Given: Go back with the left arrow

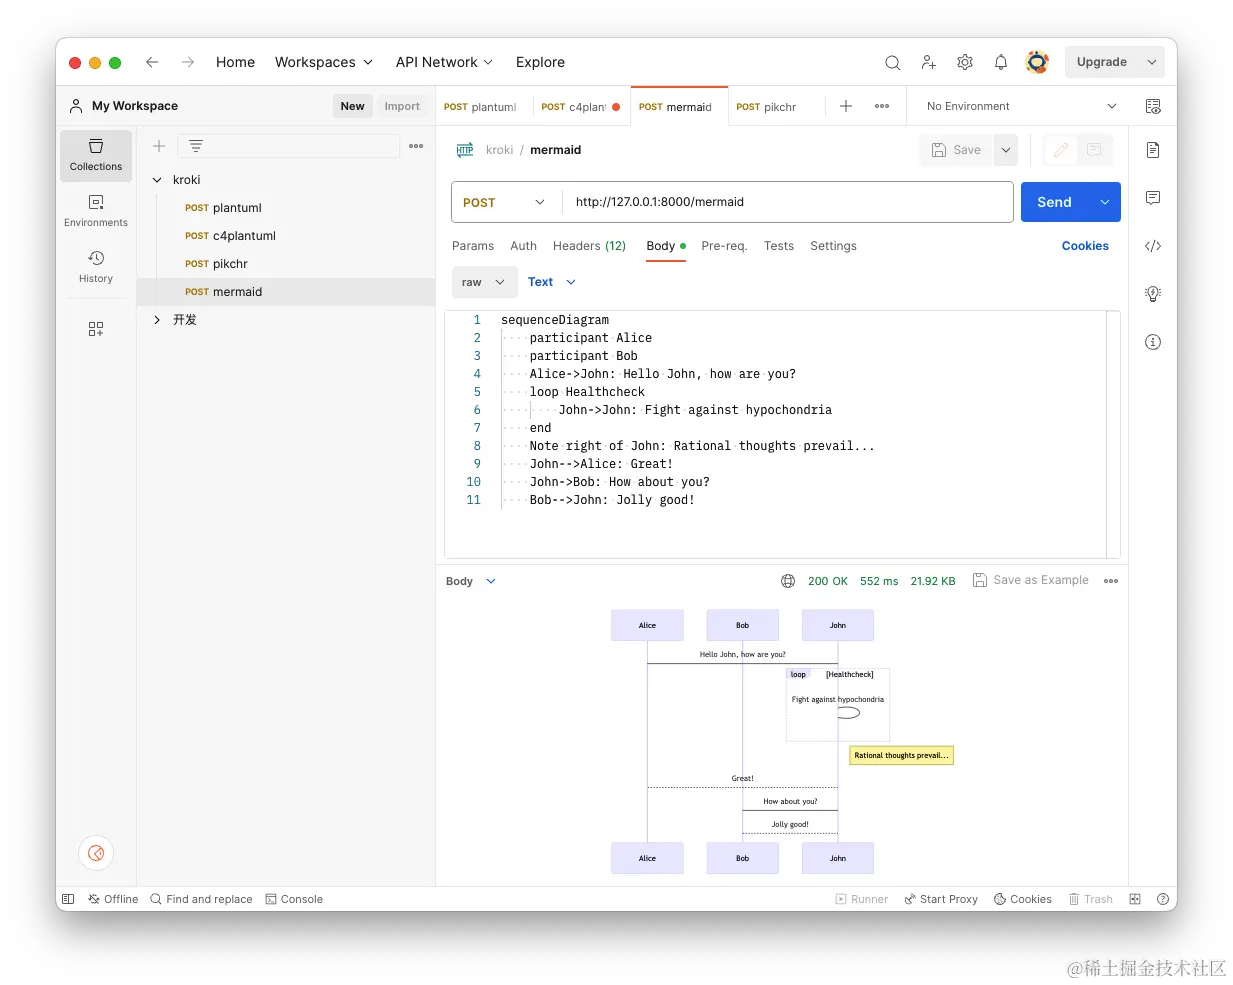Looking at the screenshot, I should pos(152,62).
